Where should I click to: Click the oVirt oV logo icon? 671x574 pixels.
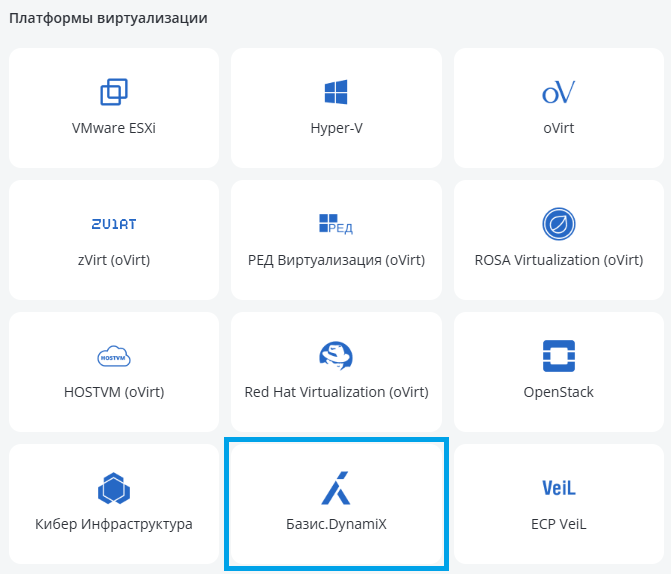click(558, 92)
